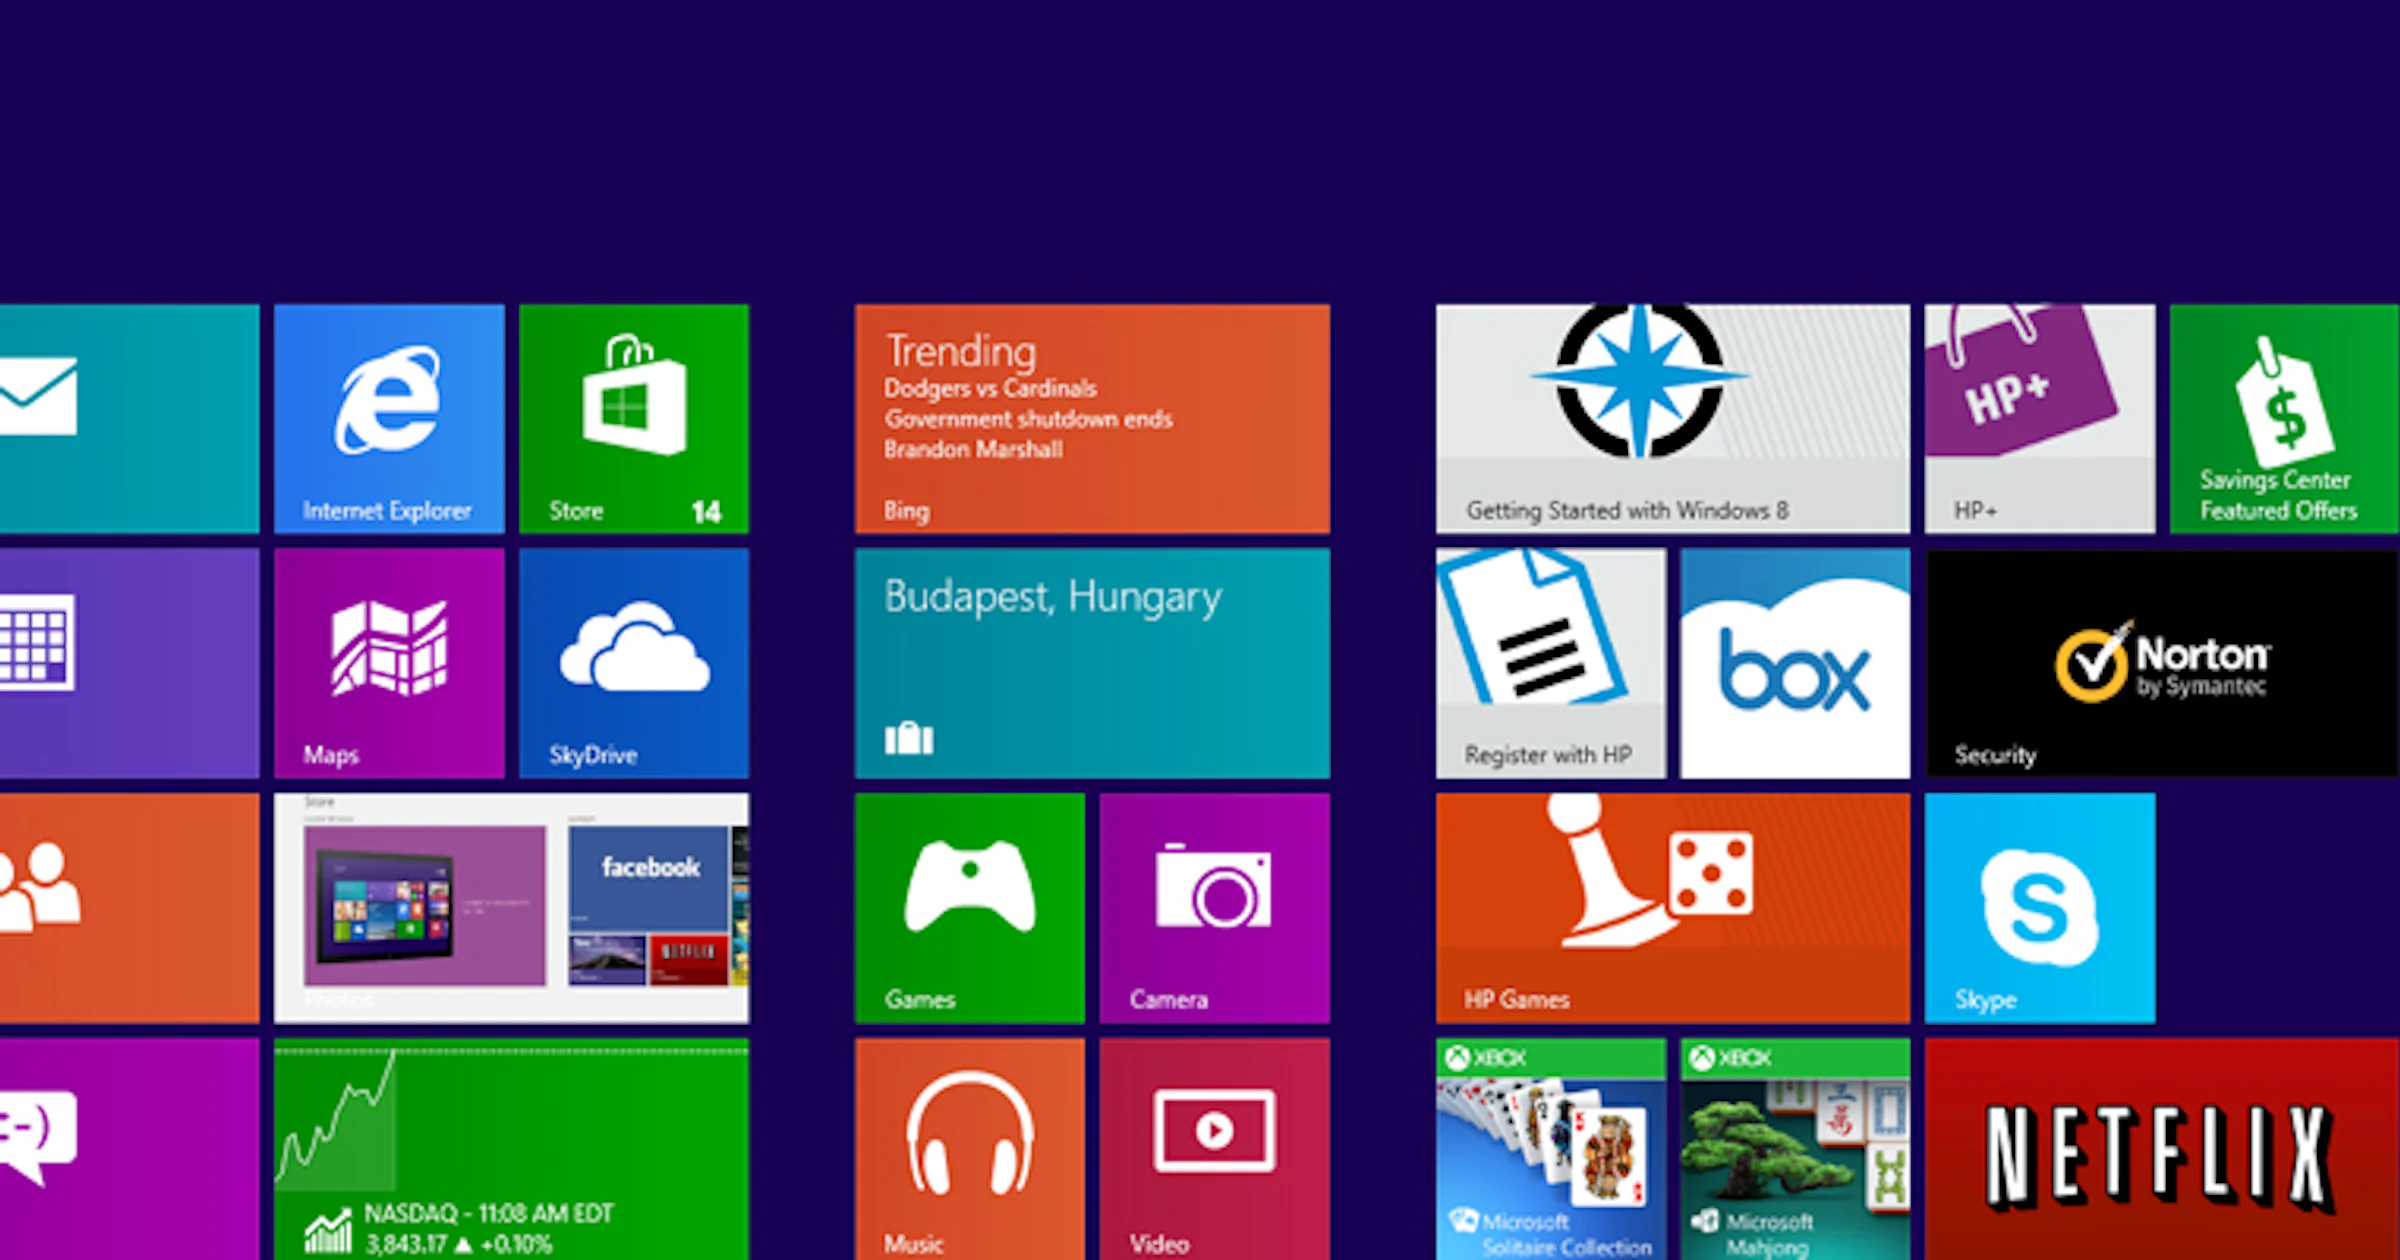Launch the Maps tile
This screenshot has height=1260, width=2400.
click(x=389, y=663)
